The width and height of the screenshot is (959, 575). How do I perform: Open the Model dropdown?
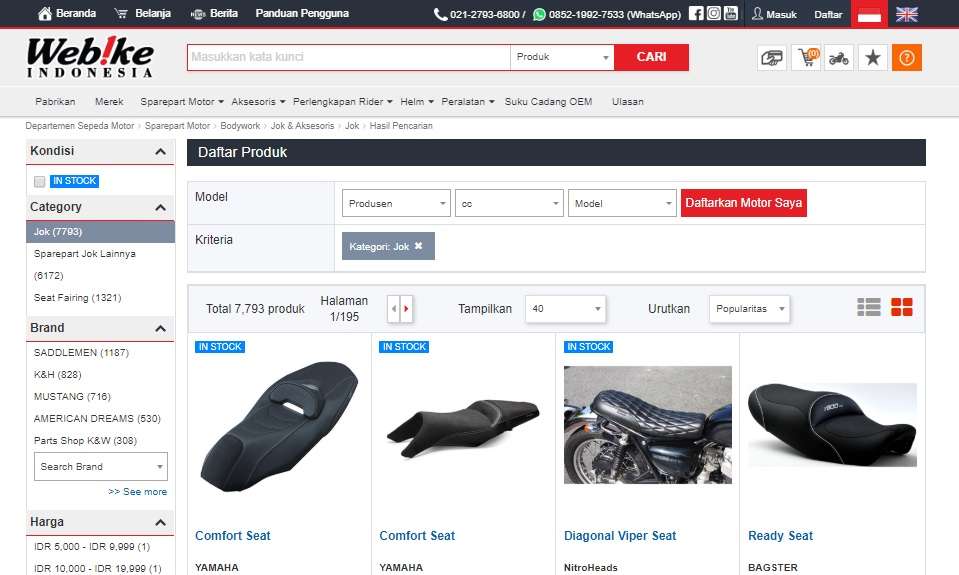tap(622, 203)
